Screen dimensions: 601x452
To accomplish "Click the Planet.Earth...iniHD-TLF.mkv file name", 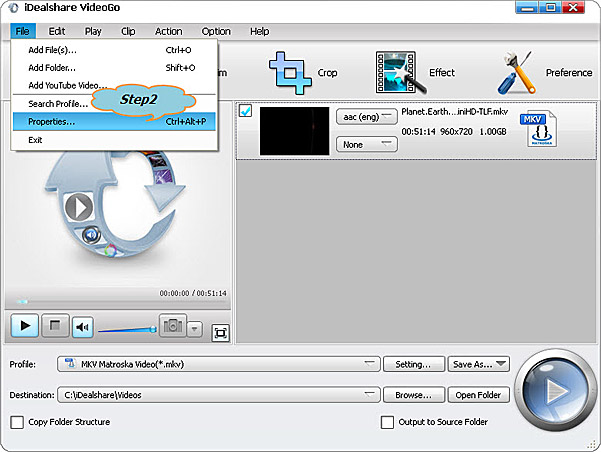I will pos(455,112).
